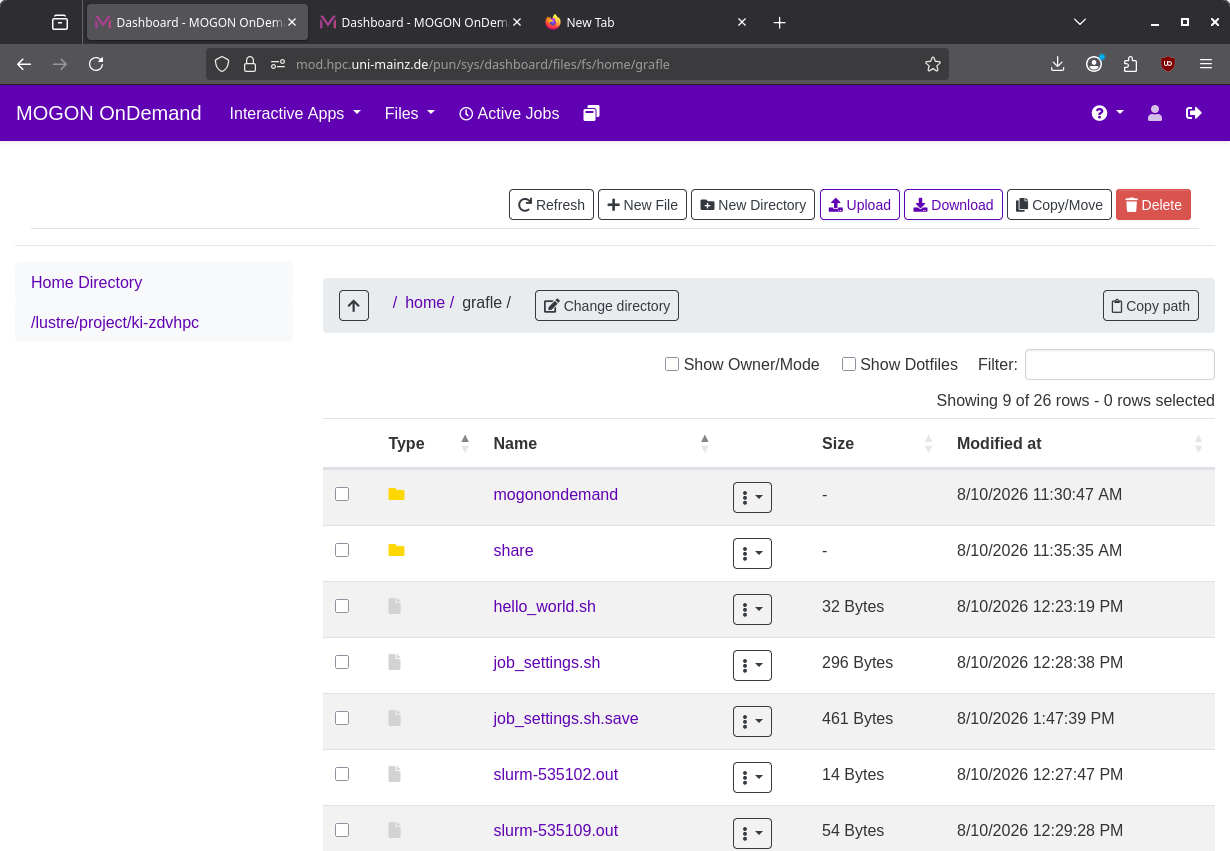The image size is (1230, 851).
Task: Click the MOGON OnDemand brand title
Action: pyautogui.click(x=109, y=113)
